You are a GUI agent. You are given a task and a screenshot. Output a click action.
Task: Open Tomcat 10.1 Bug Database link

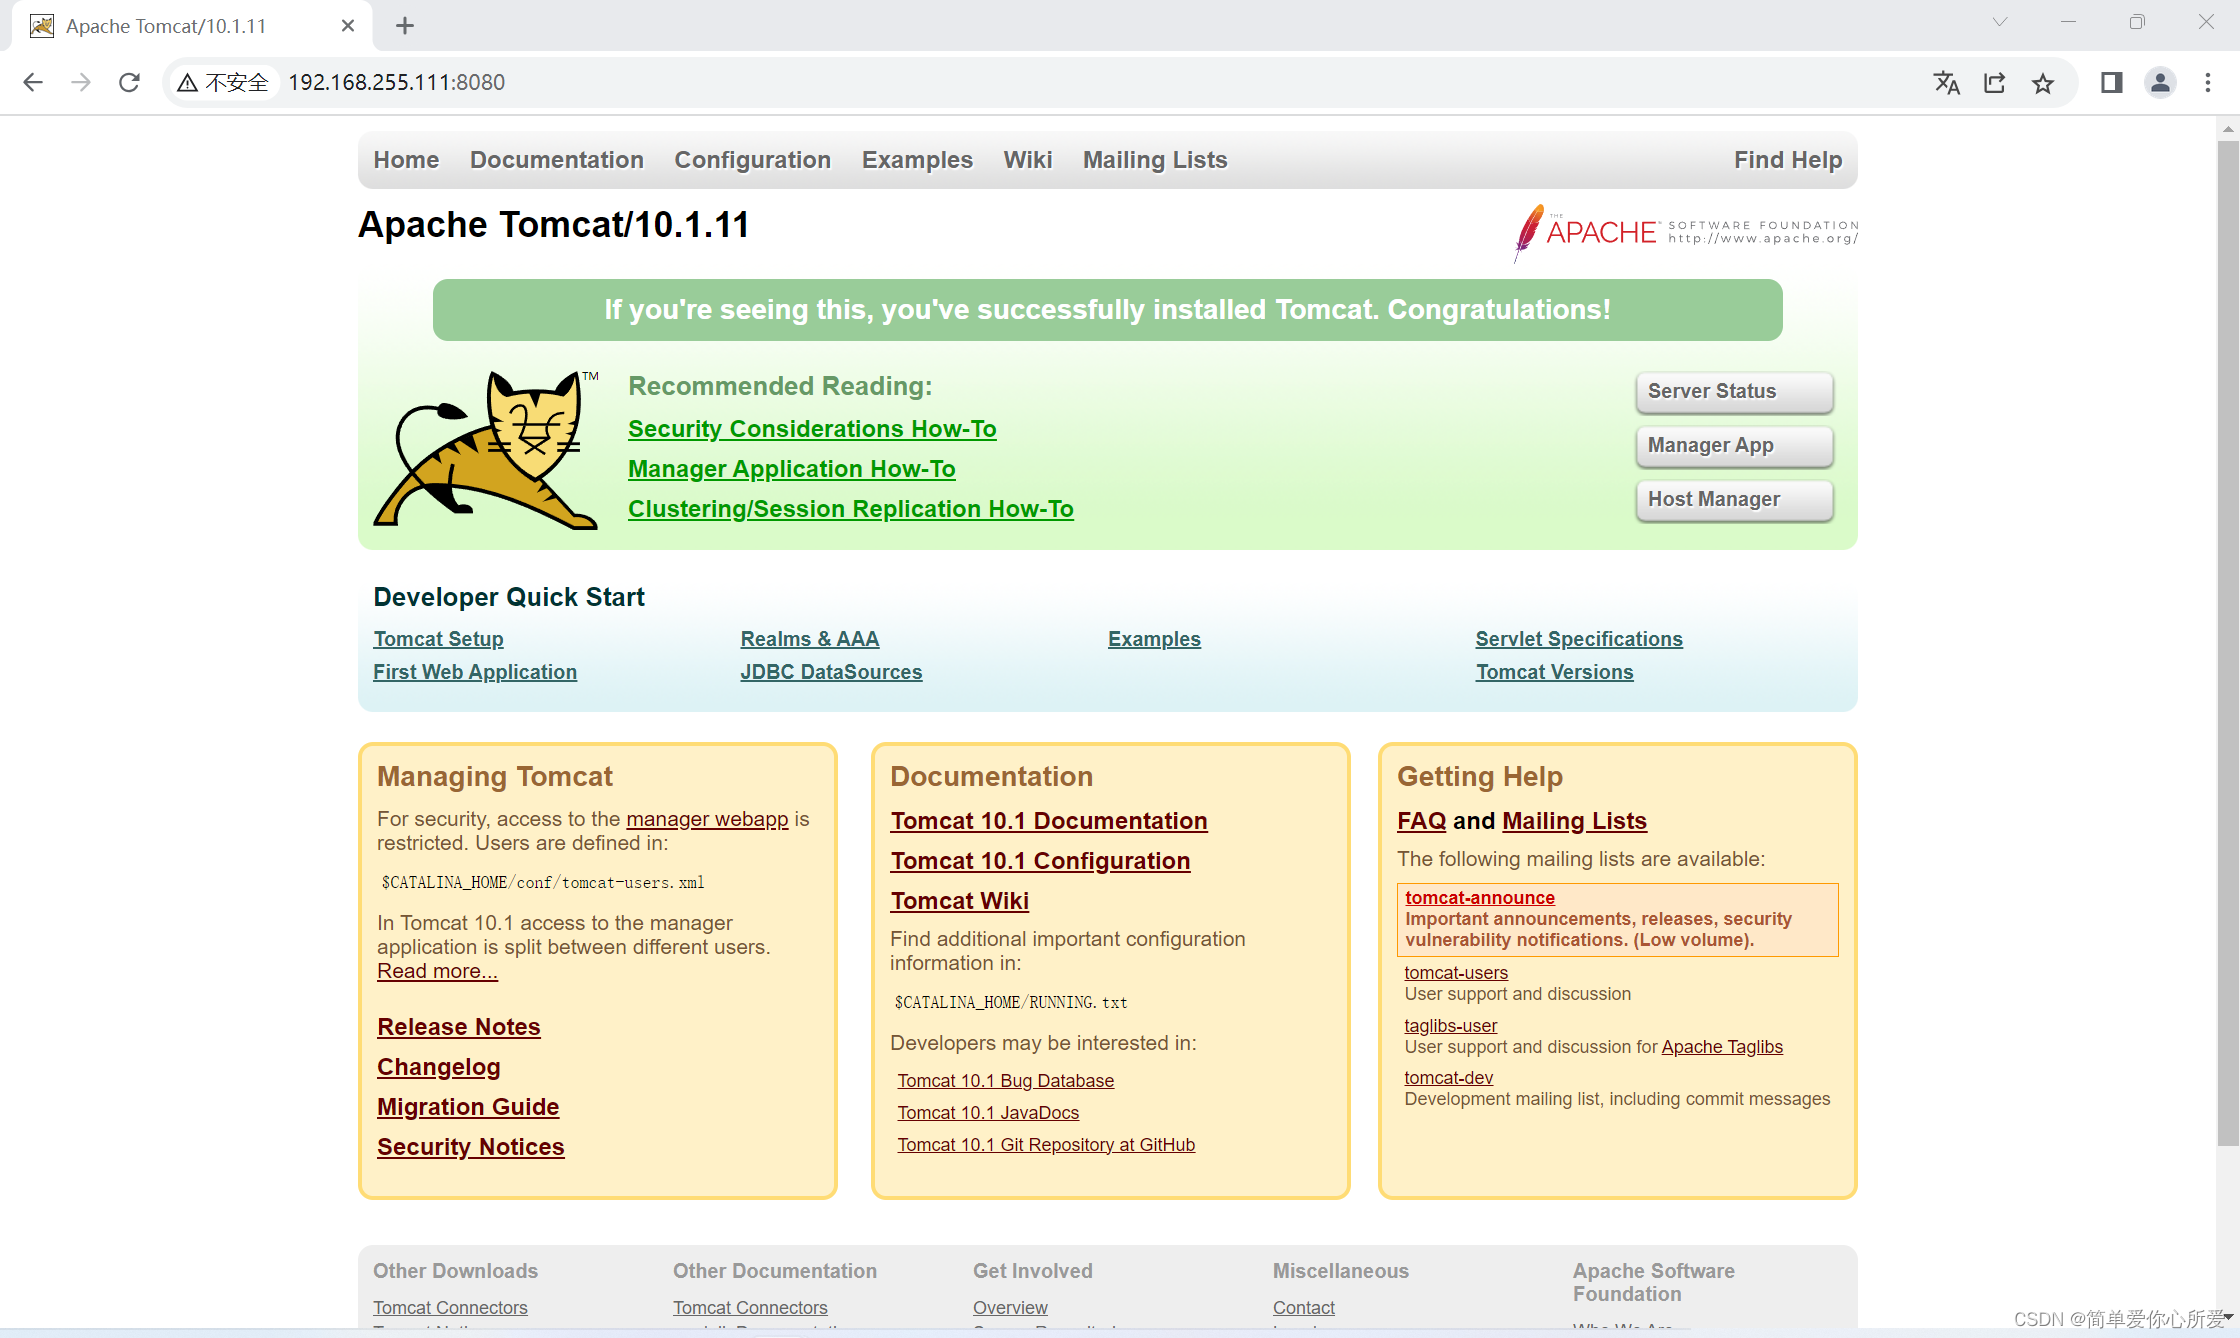point(1005,1081)
